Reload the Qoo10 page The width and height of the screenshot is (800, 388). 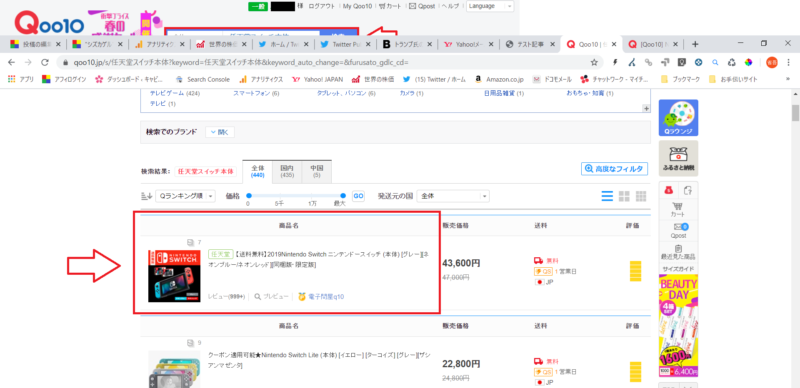(x=44, y=62)
